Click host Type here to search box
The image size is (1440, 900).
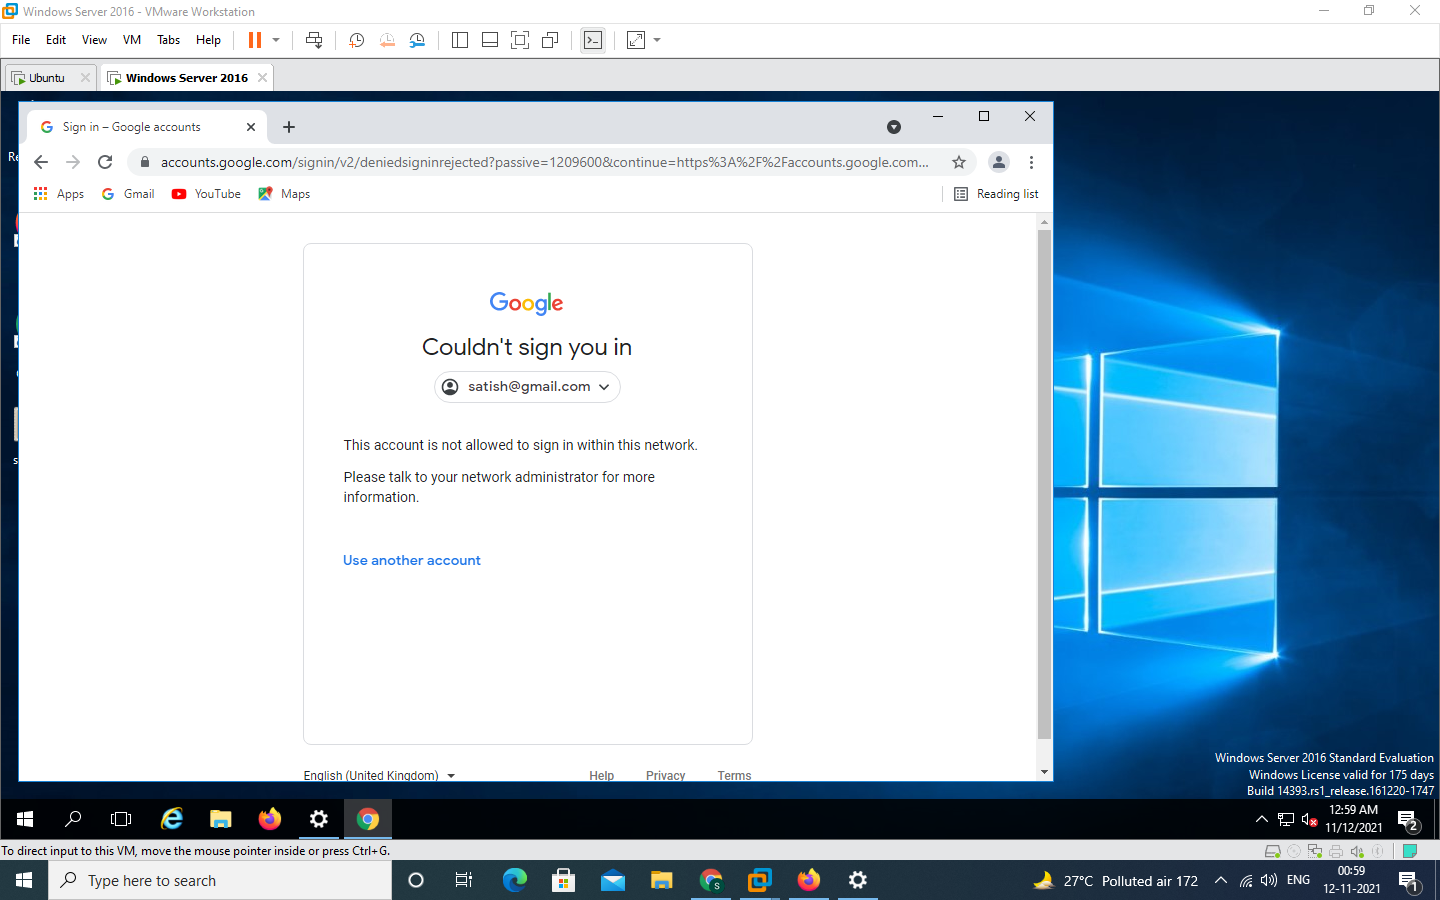(220, 880)
